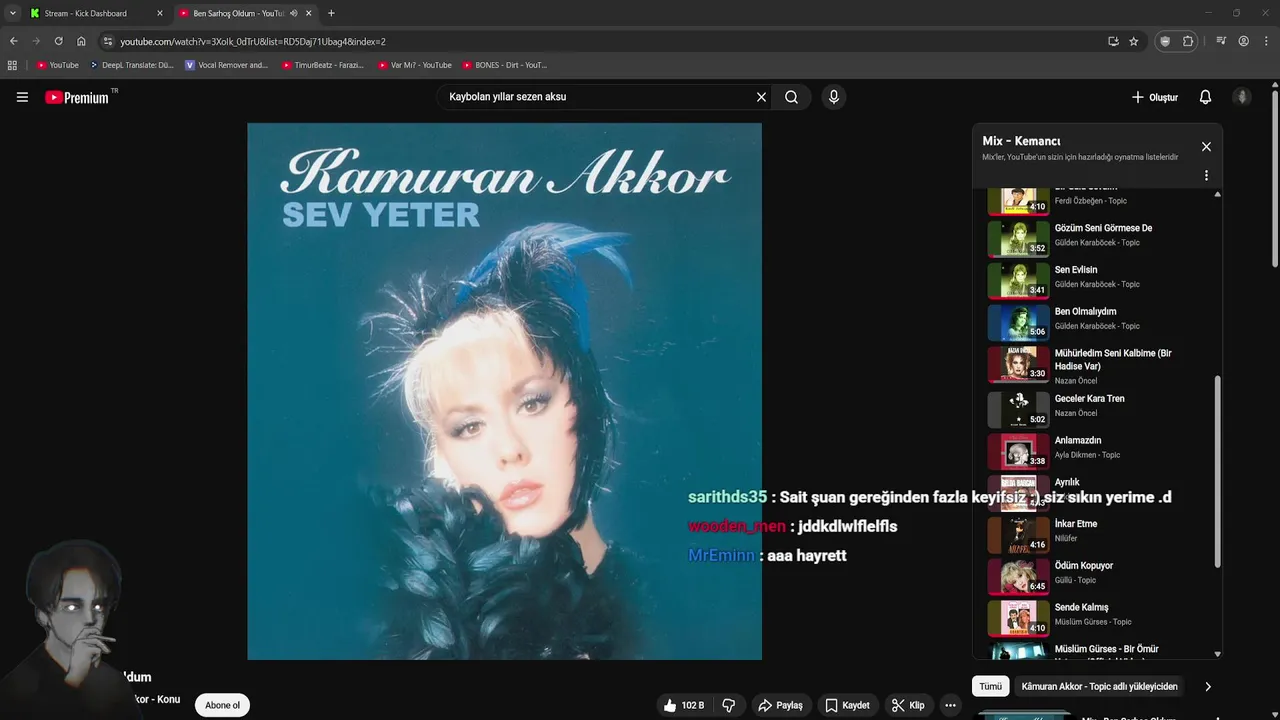1280x720 pixels.
Task: Select the Tümü filter chip
Action: pyautogui.click(x=990, y=686)
